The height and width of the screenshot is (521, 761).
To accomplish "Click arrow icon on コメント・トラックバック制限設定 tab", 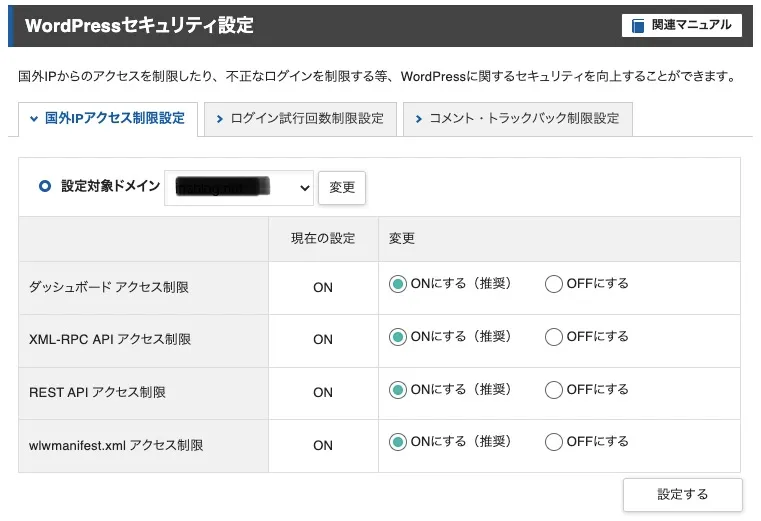I will [x=419, y=119].
